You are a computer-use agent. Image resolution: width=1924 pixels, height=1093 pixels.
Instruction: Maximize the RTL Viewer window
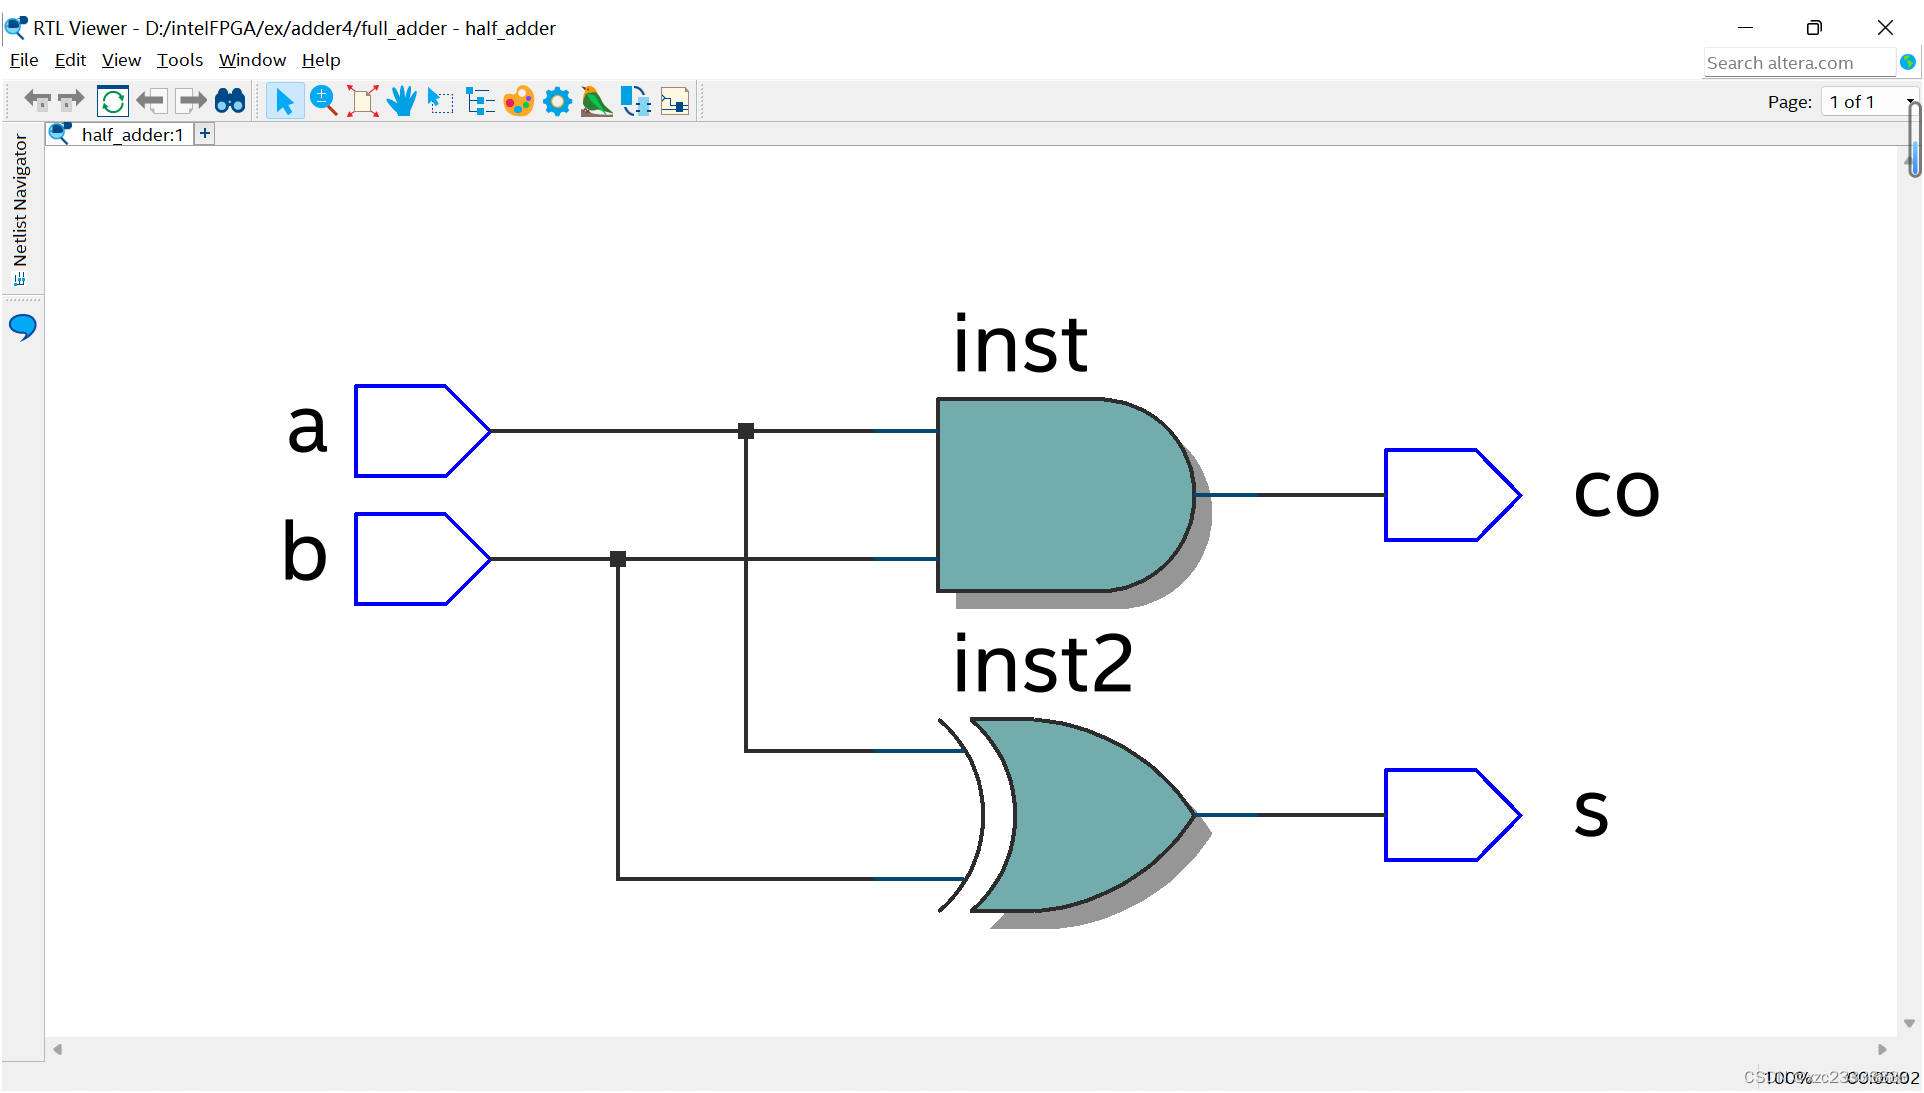[1815, 28]
